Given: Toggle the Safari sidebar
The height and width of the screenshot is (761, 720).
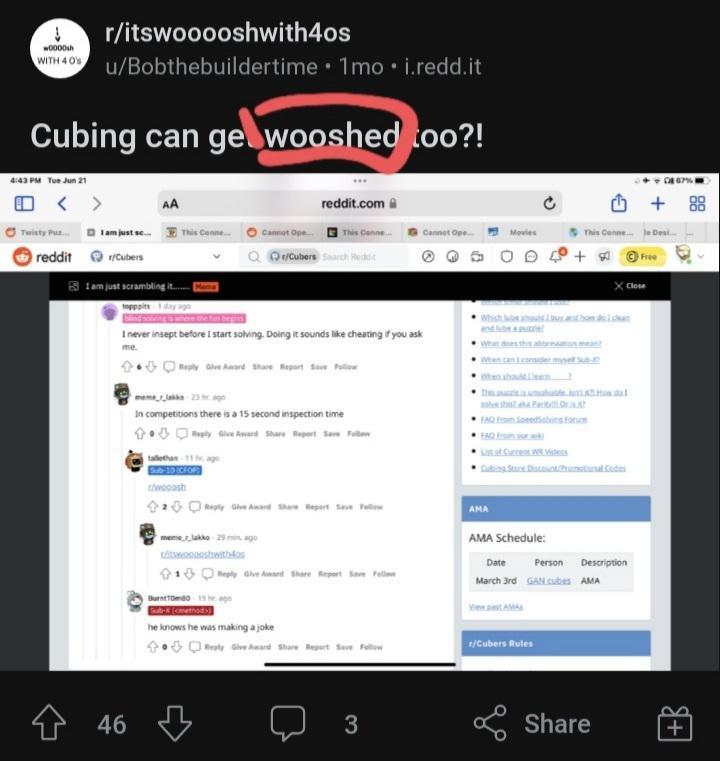Looking at the screenshot, I should pos(24,203).
